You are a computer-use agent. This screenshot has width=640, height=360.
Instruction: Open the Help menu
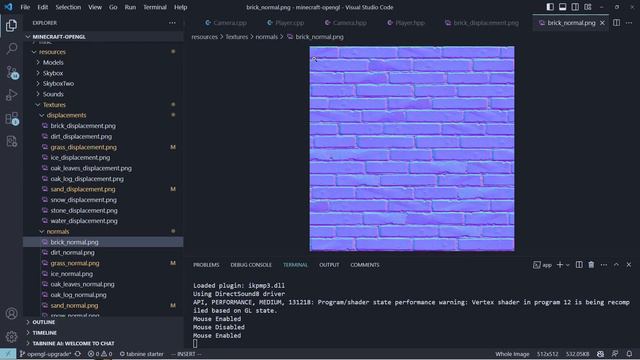click(180, 7)
